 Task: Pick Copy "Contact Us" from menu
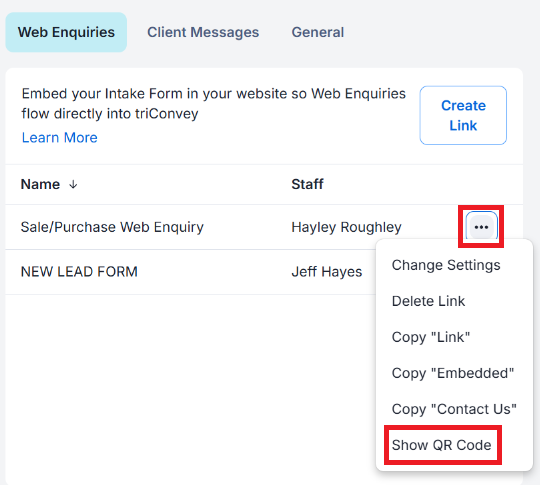[x=454, y=409]
